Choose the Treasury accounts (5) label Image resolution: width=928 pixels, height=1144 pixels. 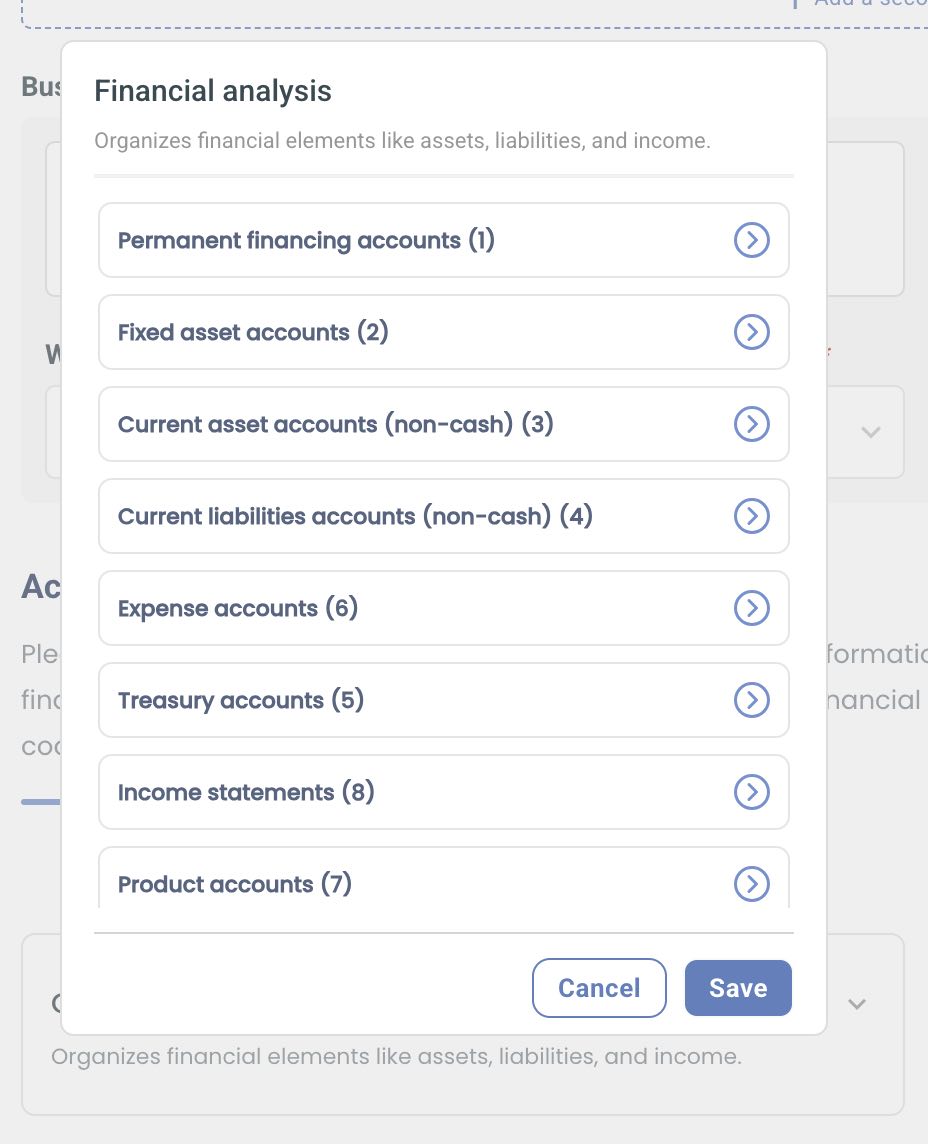(x=240, y=701)
